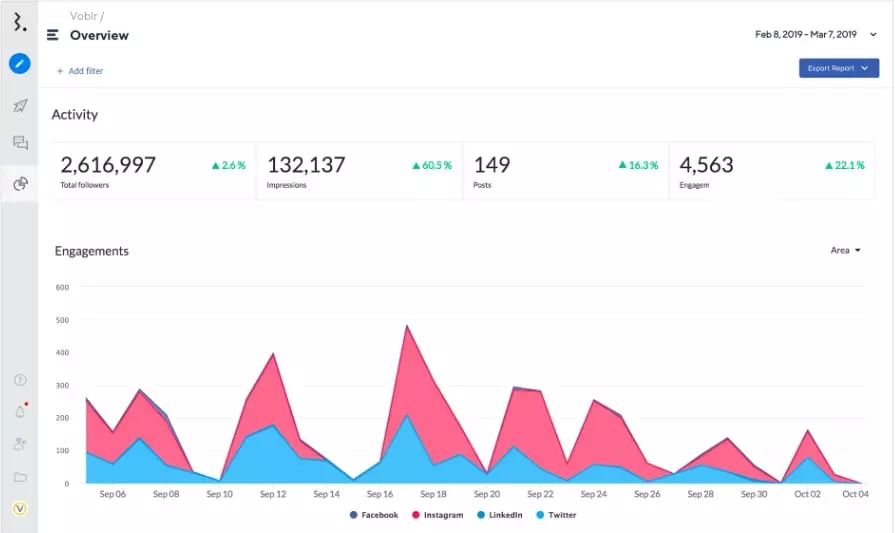
Task: Toggle Twitter series in chart legend
Action: 555,515
